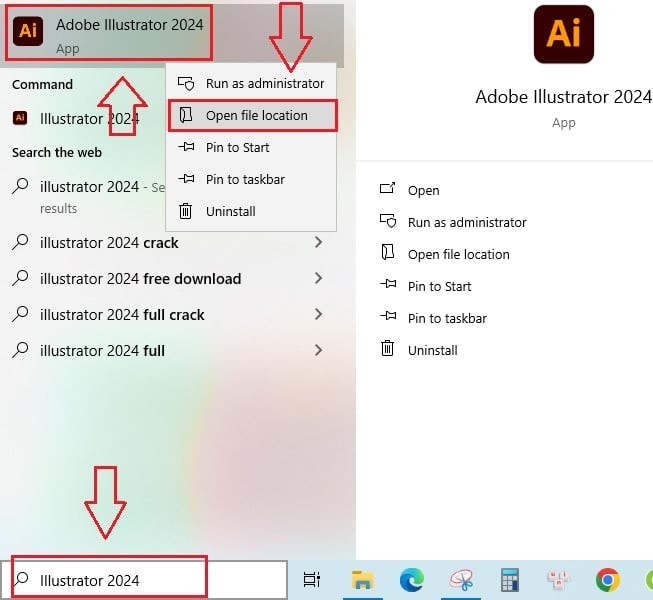Open the app with red keys icon on taskbar
Image resolution: width=653 pixels, height=600 pixels.
pyautogui.click(x=558, y=580)
